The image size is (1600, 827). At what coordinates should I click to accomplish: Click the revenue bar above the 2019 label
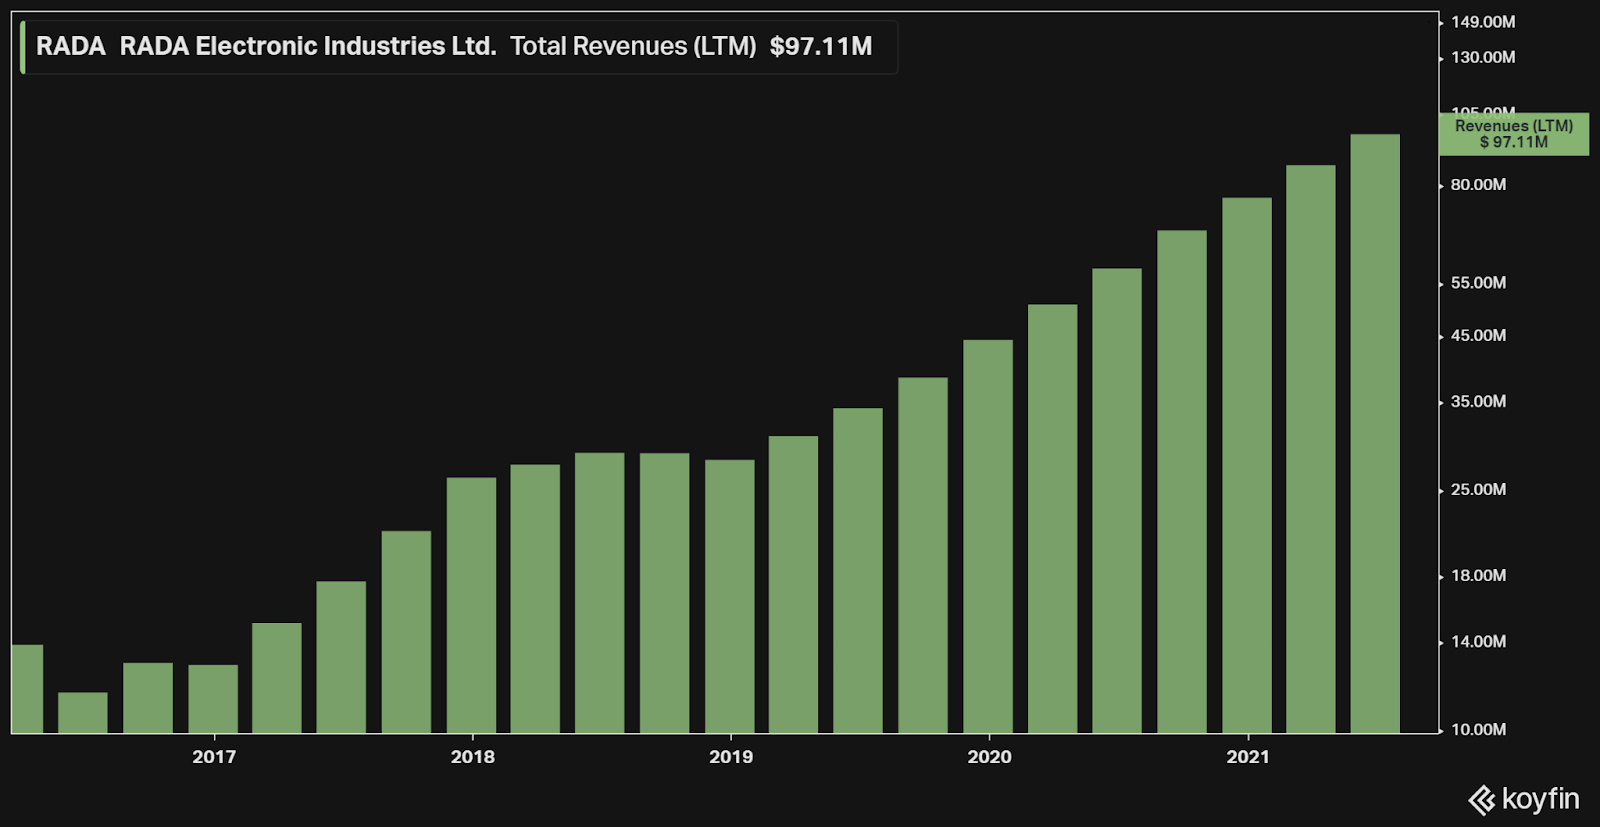click(x=730, y=597)
